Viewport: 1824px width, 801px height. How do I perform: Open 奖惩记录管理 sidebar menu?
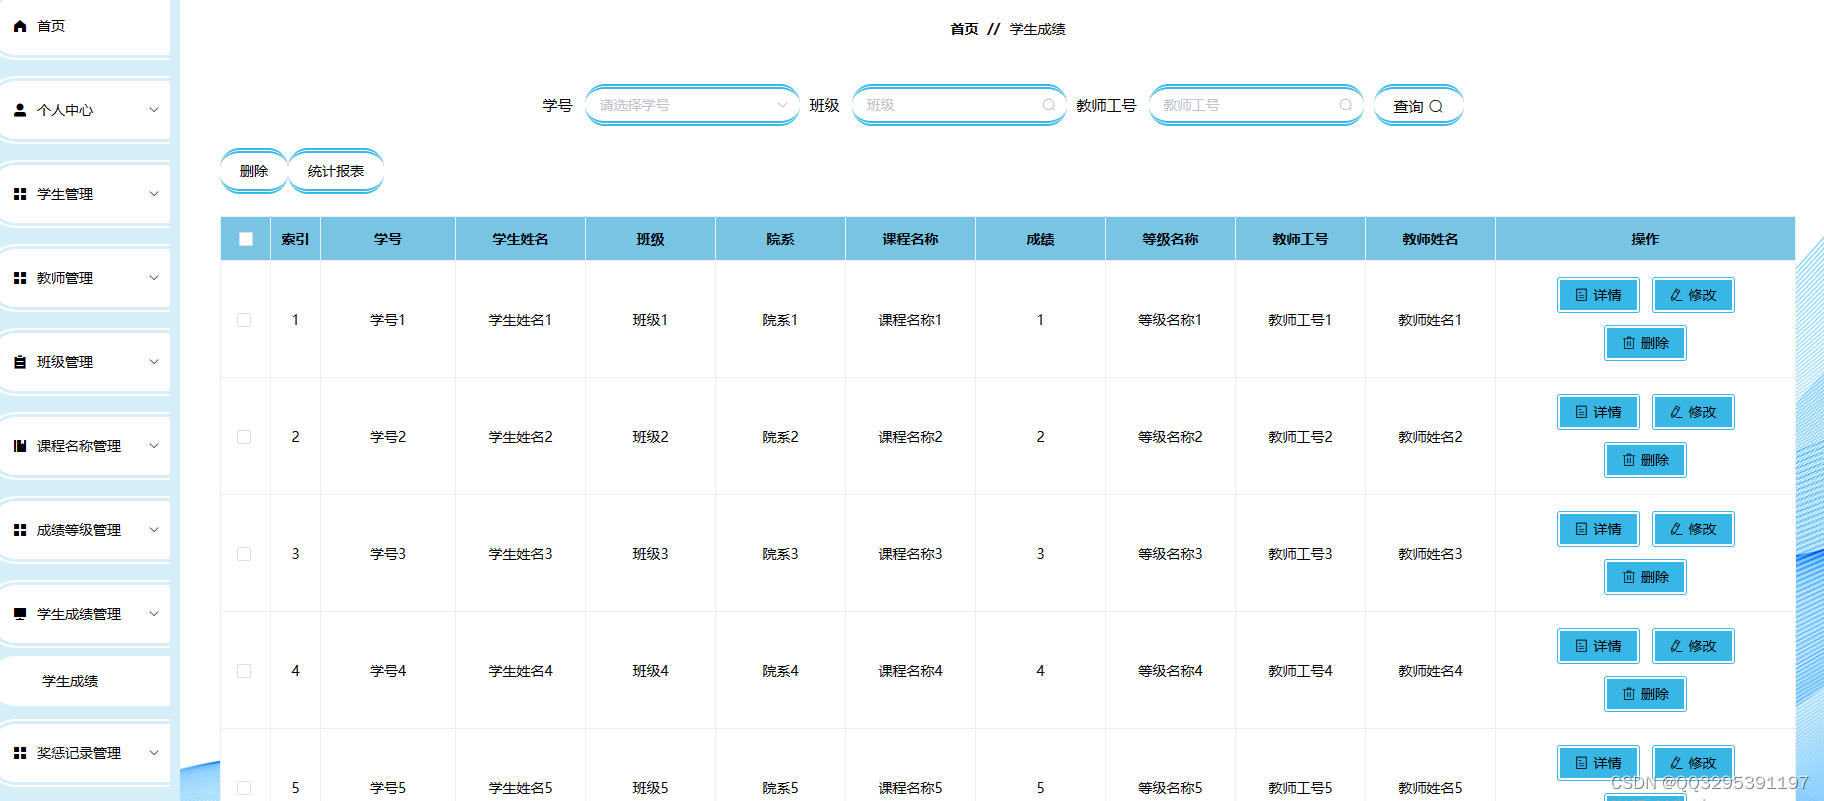coord(85,753)
